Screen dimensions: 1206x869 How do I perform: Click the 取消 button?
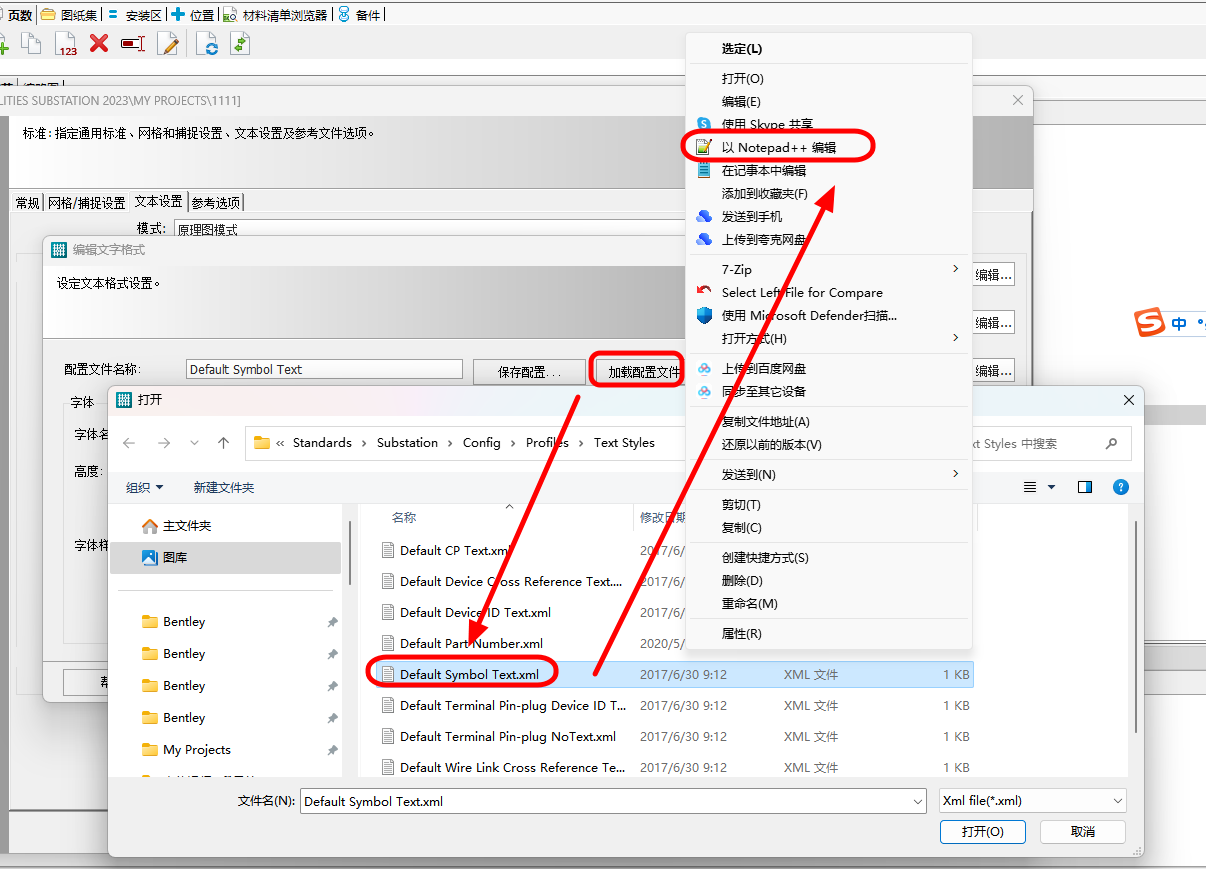click(x=1083, y=831)
